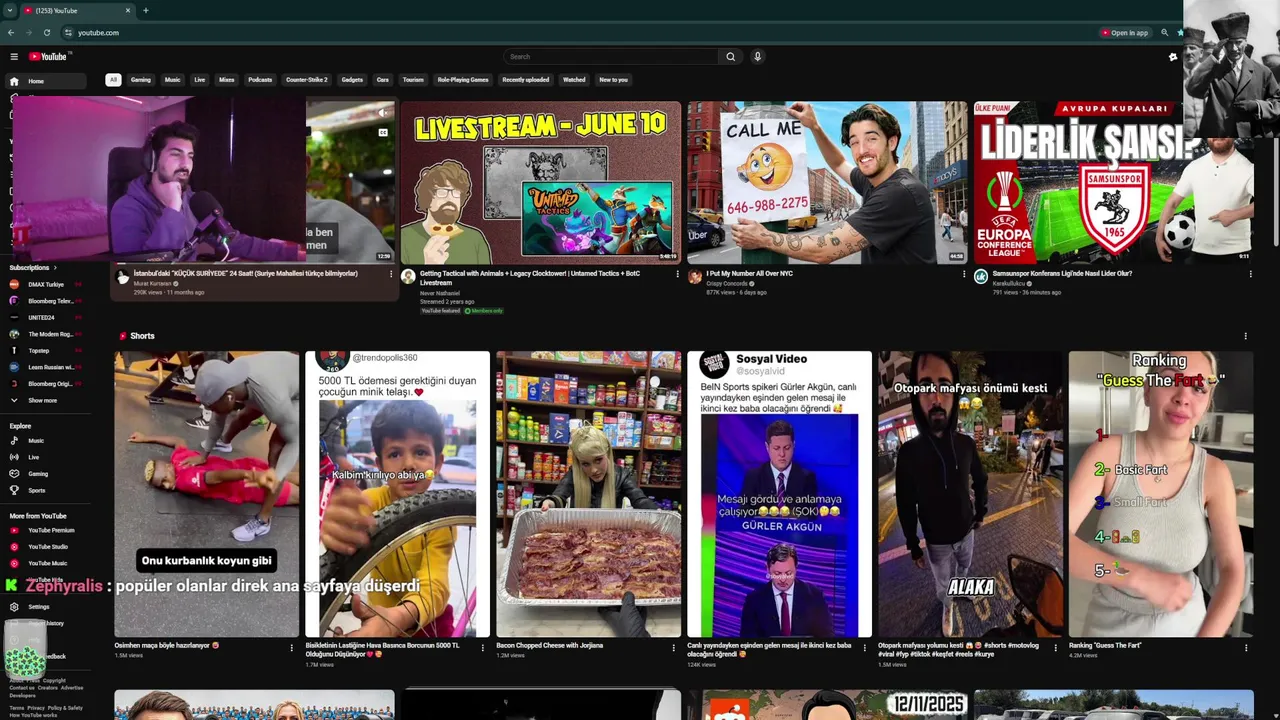Open menu for İstanbul'daki KÜÇÜK SURİYEDE video
This screenshot has width=1280, height=720.
(x=390, y=274)
